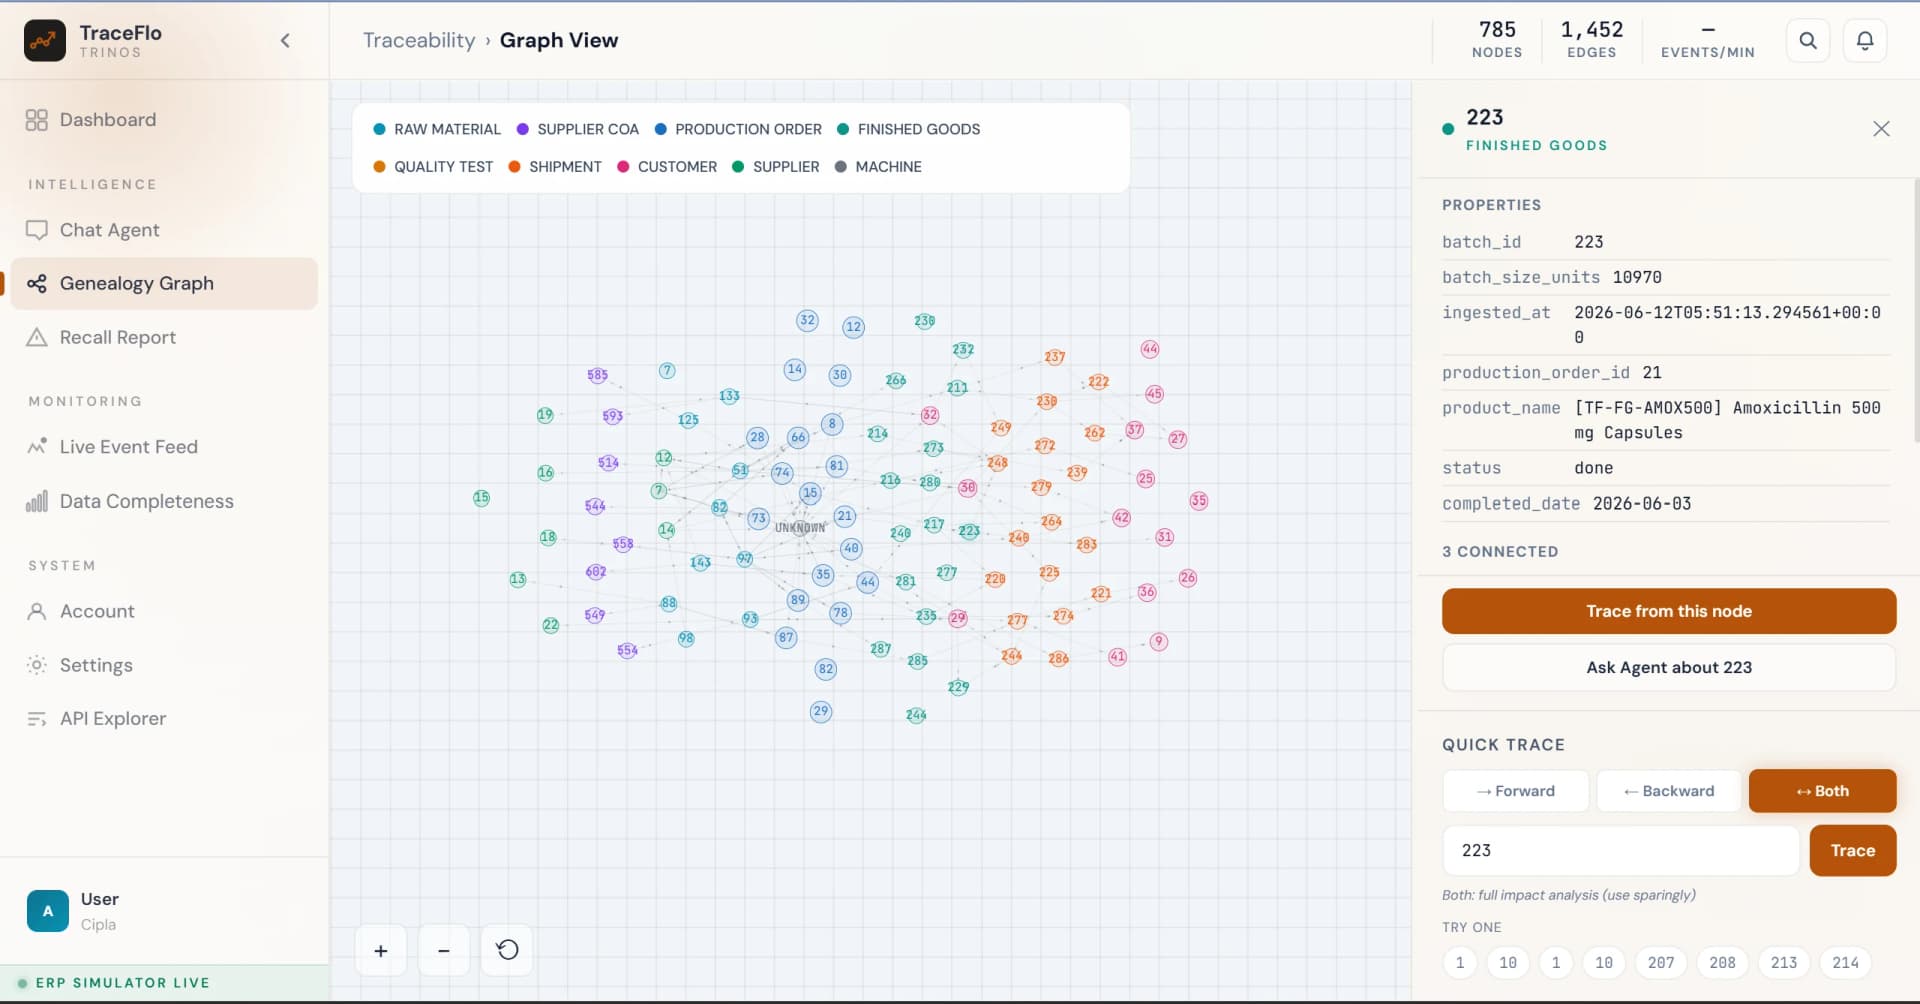Viewport: 1920px width, 1004px height.
Task: Toggle Machine legend item
Action: coord(878,167)
